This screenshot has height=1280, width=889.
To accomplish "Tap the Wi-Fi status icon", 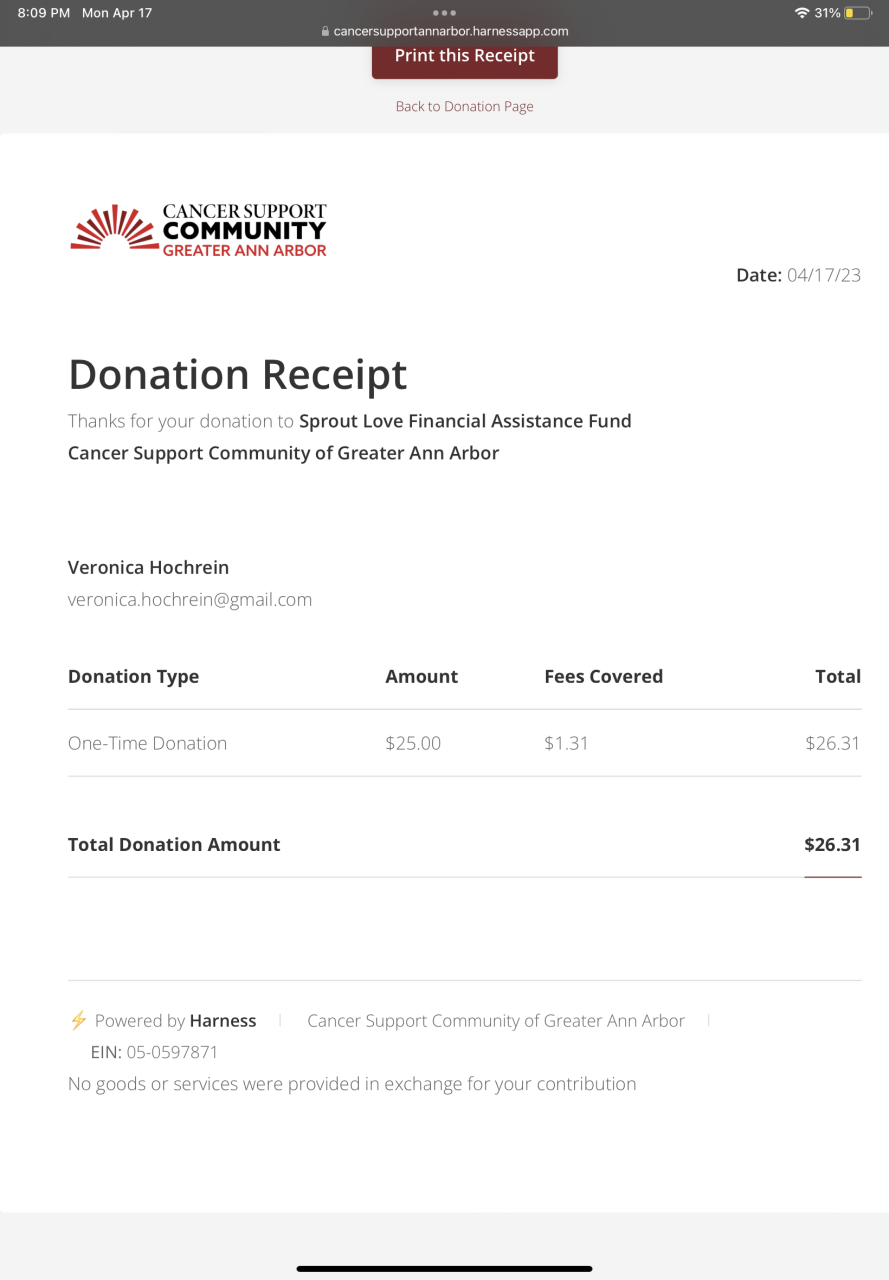I will pos(801,13).
